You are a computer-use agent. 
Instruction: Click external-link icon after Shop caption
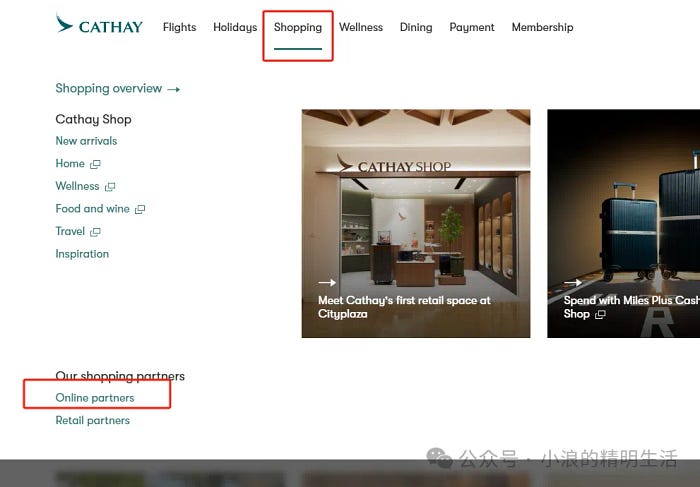click(x=600, y=315)
